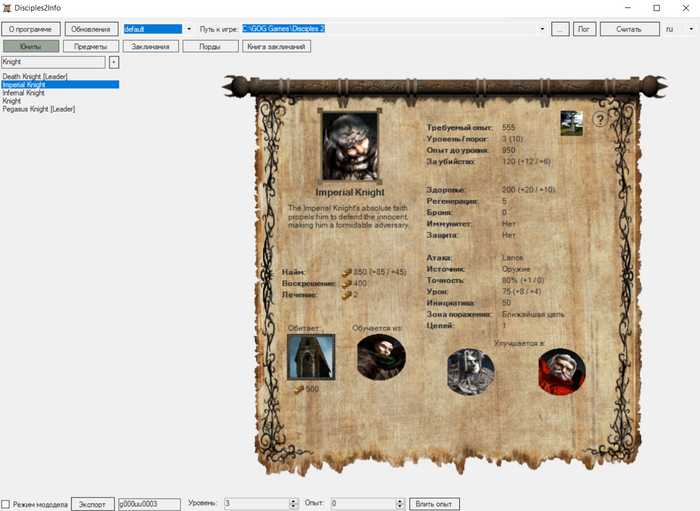The image size is (700, 511).
Task: Enable the Режим мододела checkbox
Action: [7, 504]
